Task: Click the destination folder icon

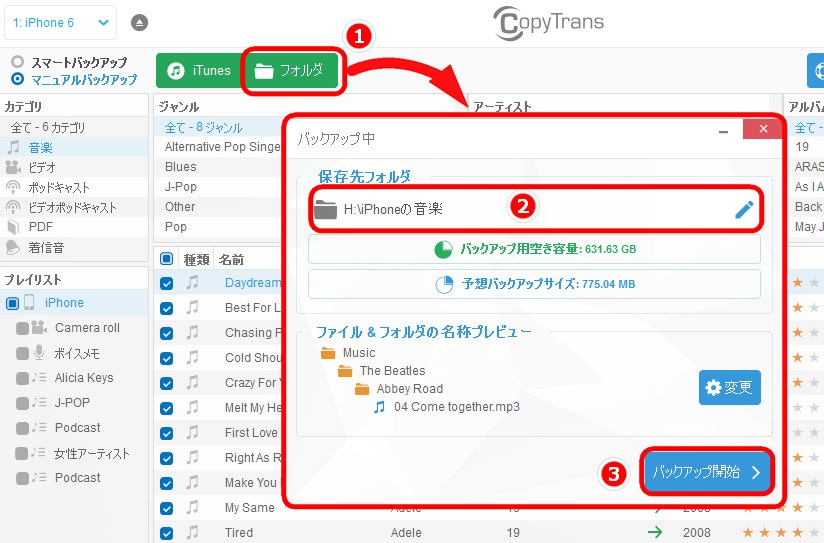Action: 325,209
